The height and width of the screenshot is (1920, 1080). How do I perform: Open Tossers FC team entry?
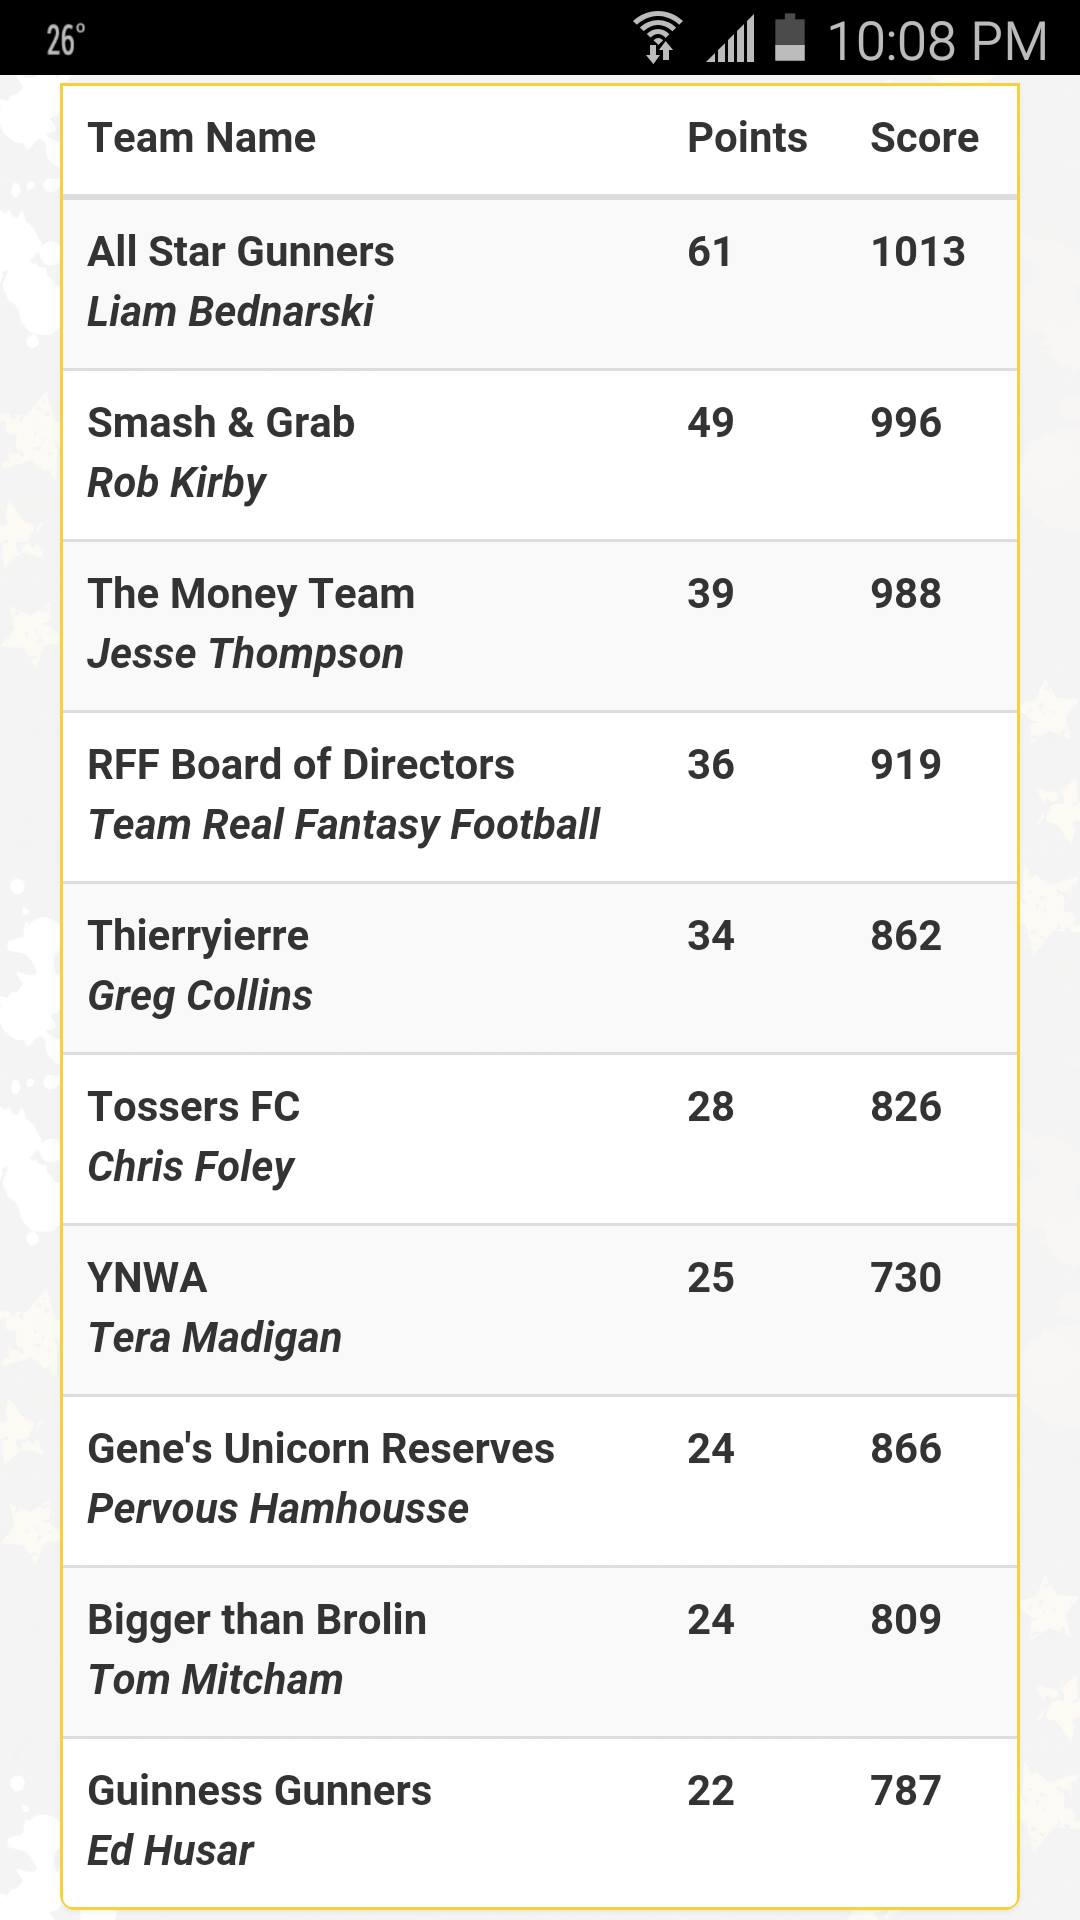[540, 1139]
